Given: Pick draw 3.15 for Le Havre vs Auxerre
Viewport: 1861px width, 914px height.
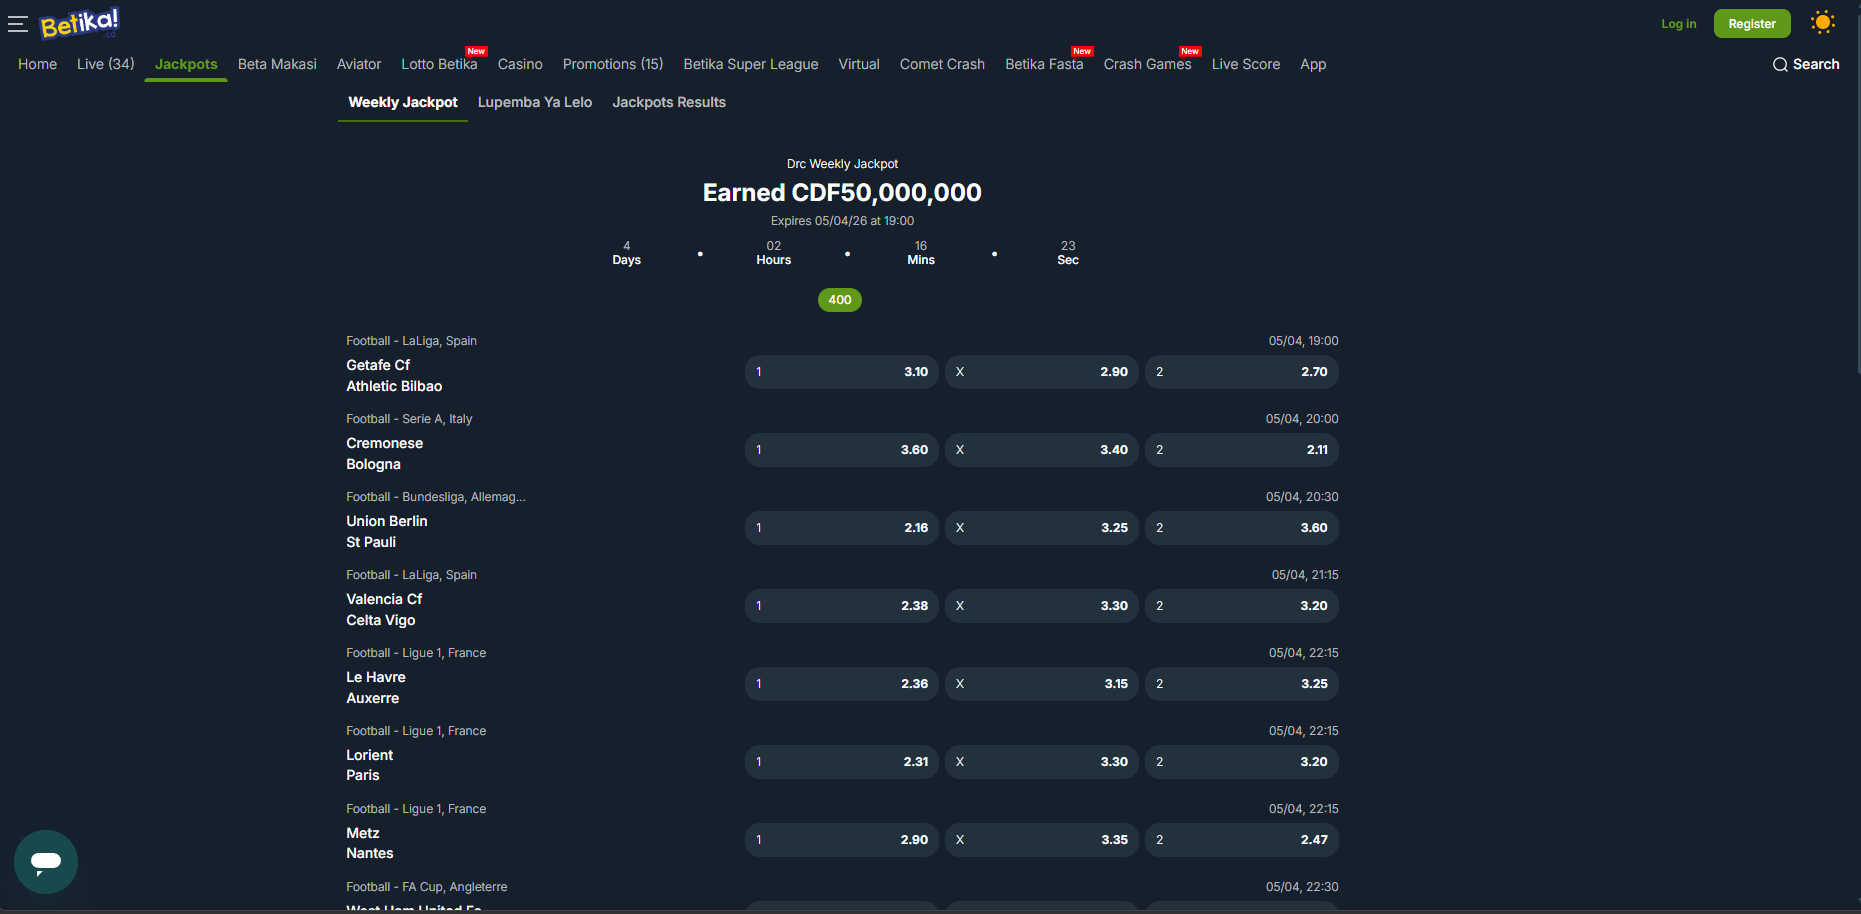Looking at the screenshot, I should (x=1042, y=684).
